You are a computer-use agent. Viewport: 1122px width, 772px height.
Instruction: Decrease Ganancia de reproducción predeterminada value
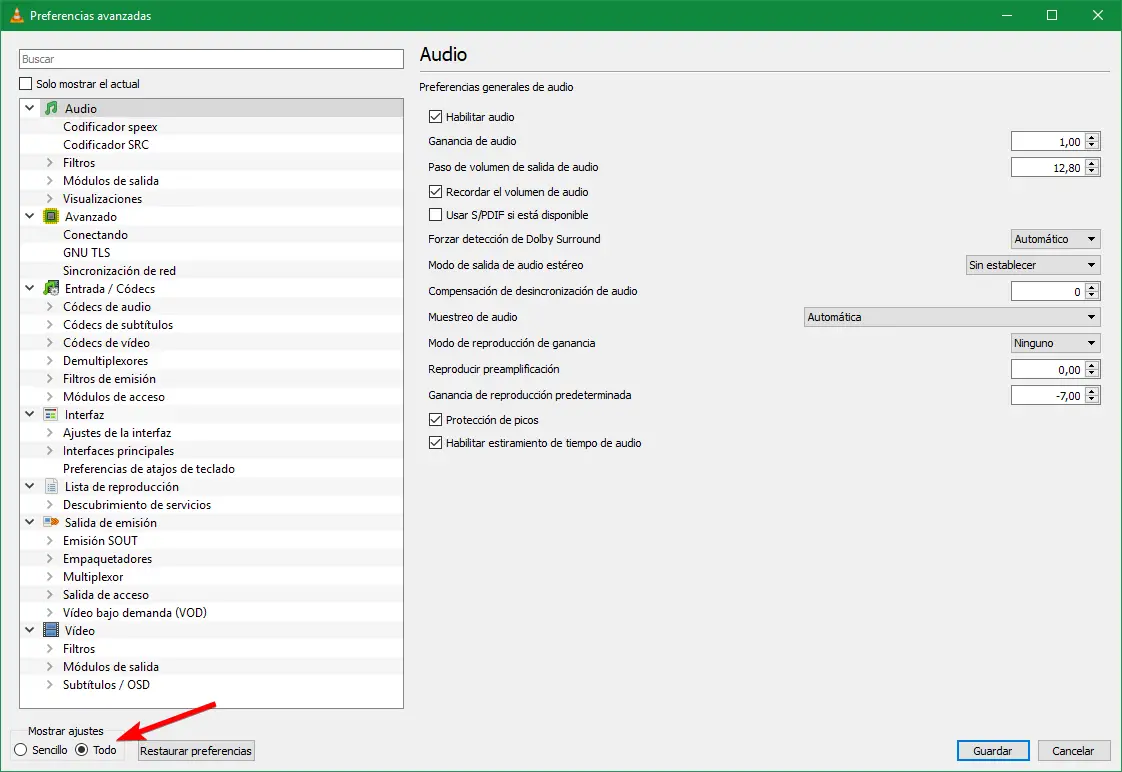point(1092,400)
